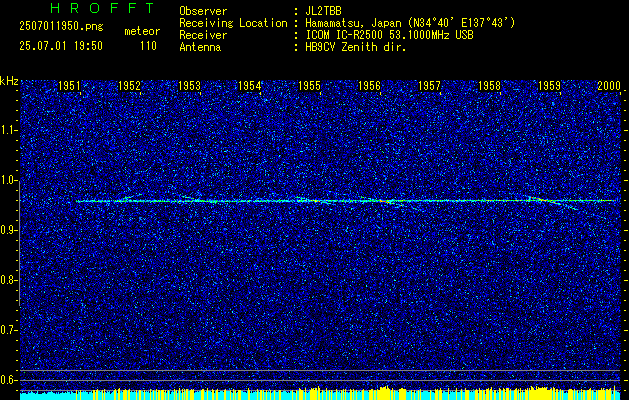Click the 1955 time marker
629x400 pixels.
310,85
